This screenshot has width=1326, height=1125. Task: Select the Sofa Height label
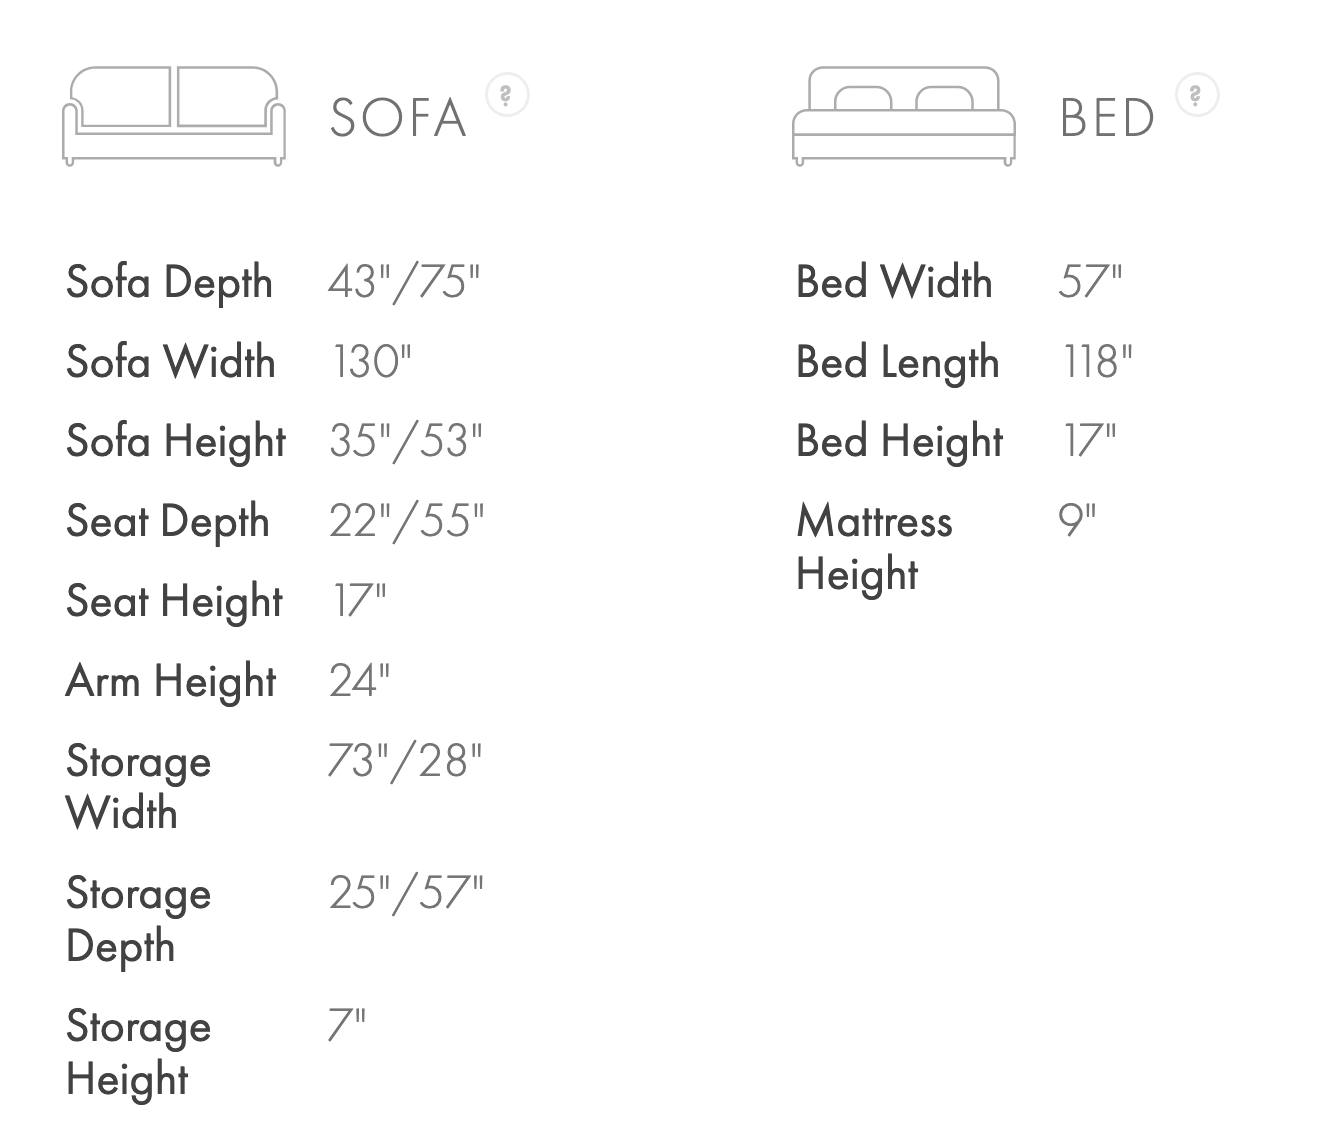pyautogui.click(x=176, y=441)
